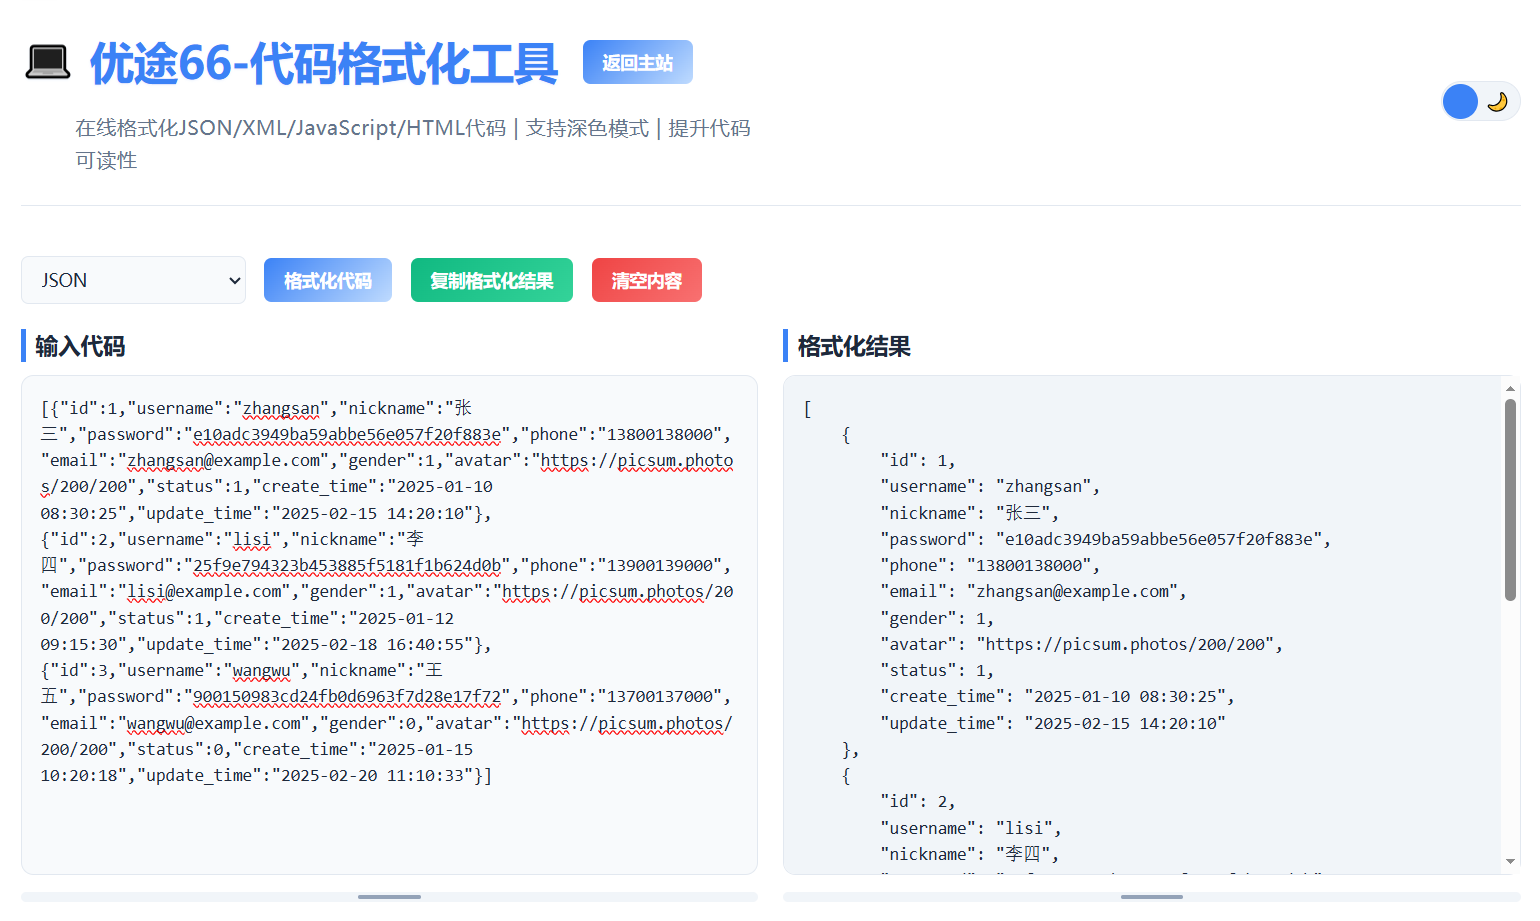The height and width of the screenshot is (921, 1540).
Task: Click the 输入代码 heading
Action: pyautogui.click(x=80, y=346)
